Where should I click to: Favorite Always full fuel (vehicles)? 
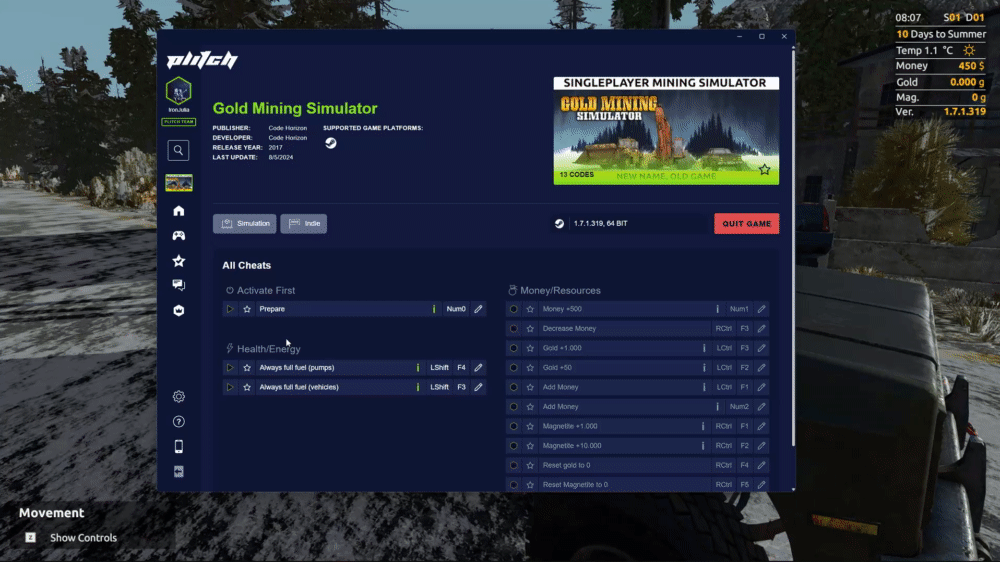247,387
